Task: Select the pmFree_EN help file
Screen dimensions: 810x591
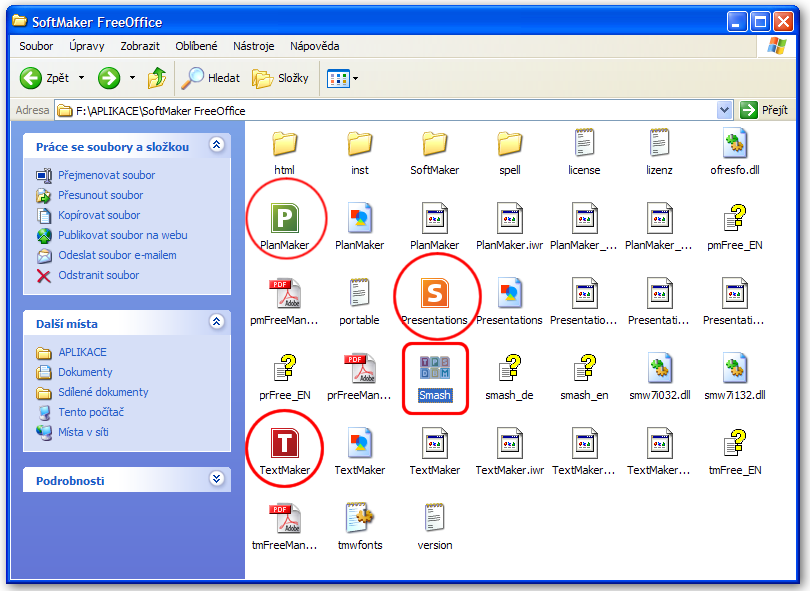Action: point(735,226)
